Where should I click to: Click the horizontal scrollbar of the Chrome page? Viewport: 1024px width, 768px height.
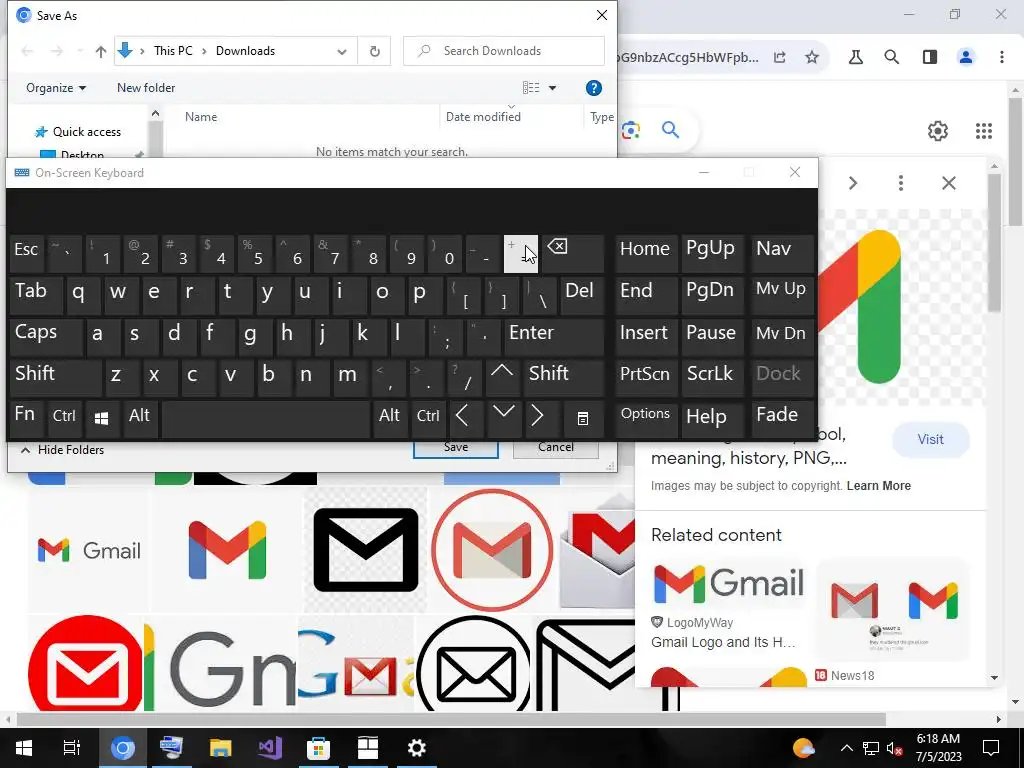(x=451, y=719)
